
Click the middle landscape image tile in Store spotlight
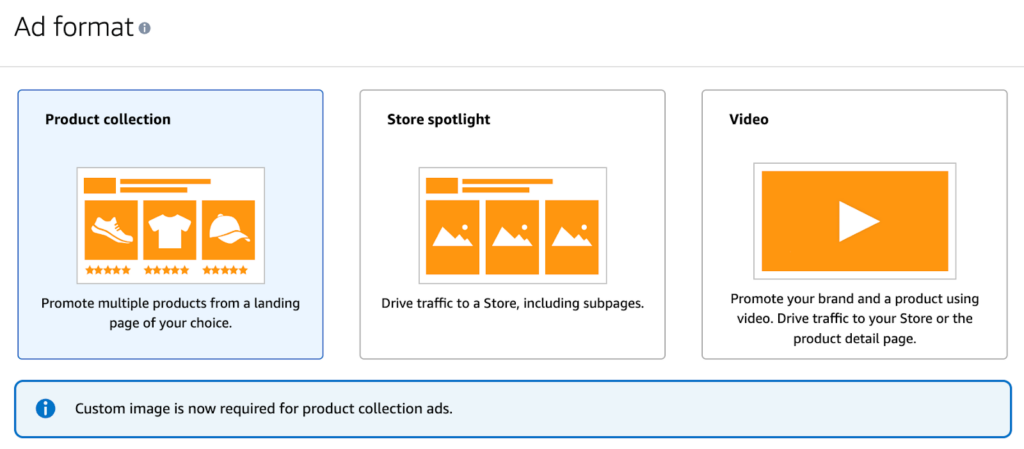click(x=512, y=237)
